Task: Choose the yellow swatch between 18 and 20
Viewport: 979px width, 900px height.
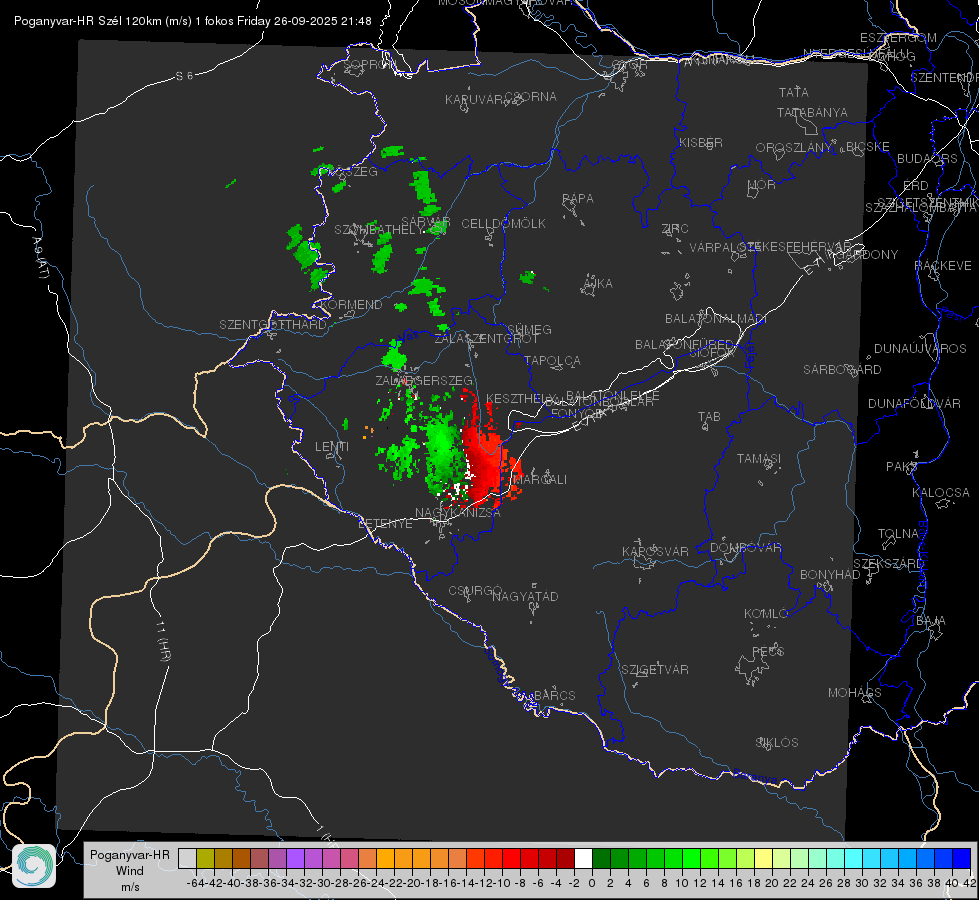Action: (763, 858)
